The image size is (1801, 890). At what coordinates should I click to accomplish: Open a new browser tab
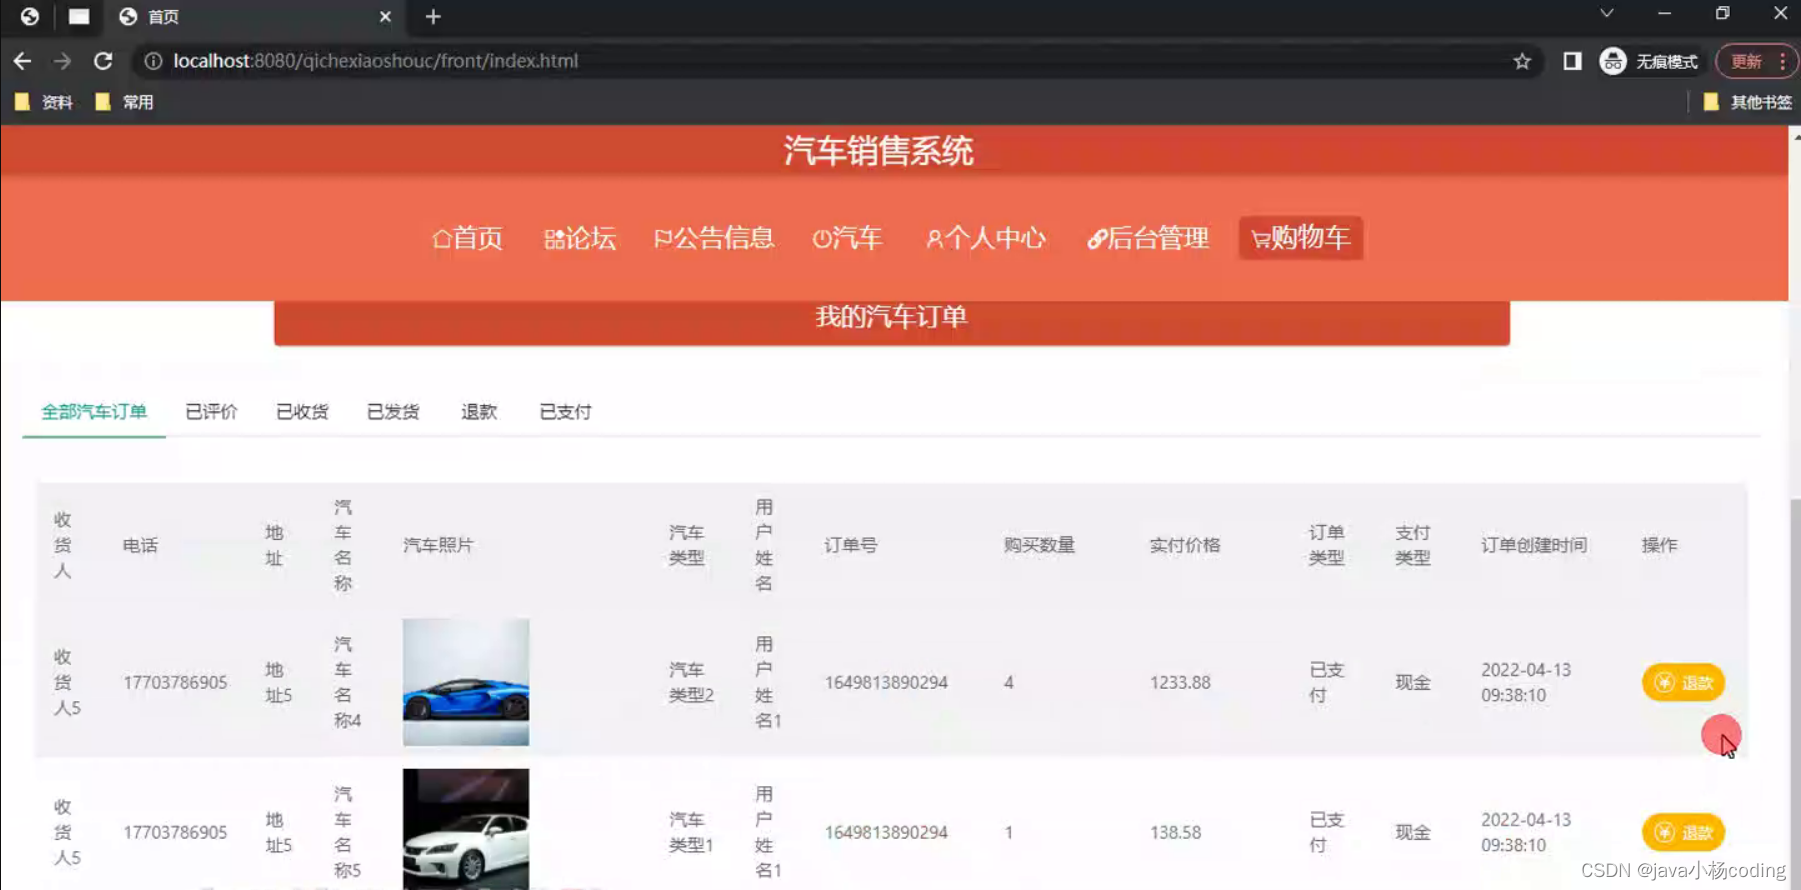[433, 17]
